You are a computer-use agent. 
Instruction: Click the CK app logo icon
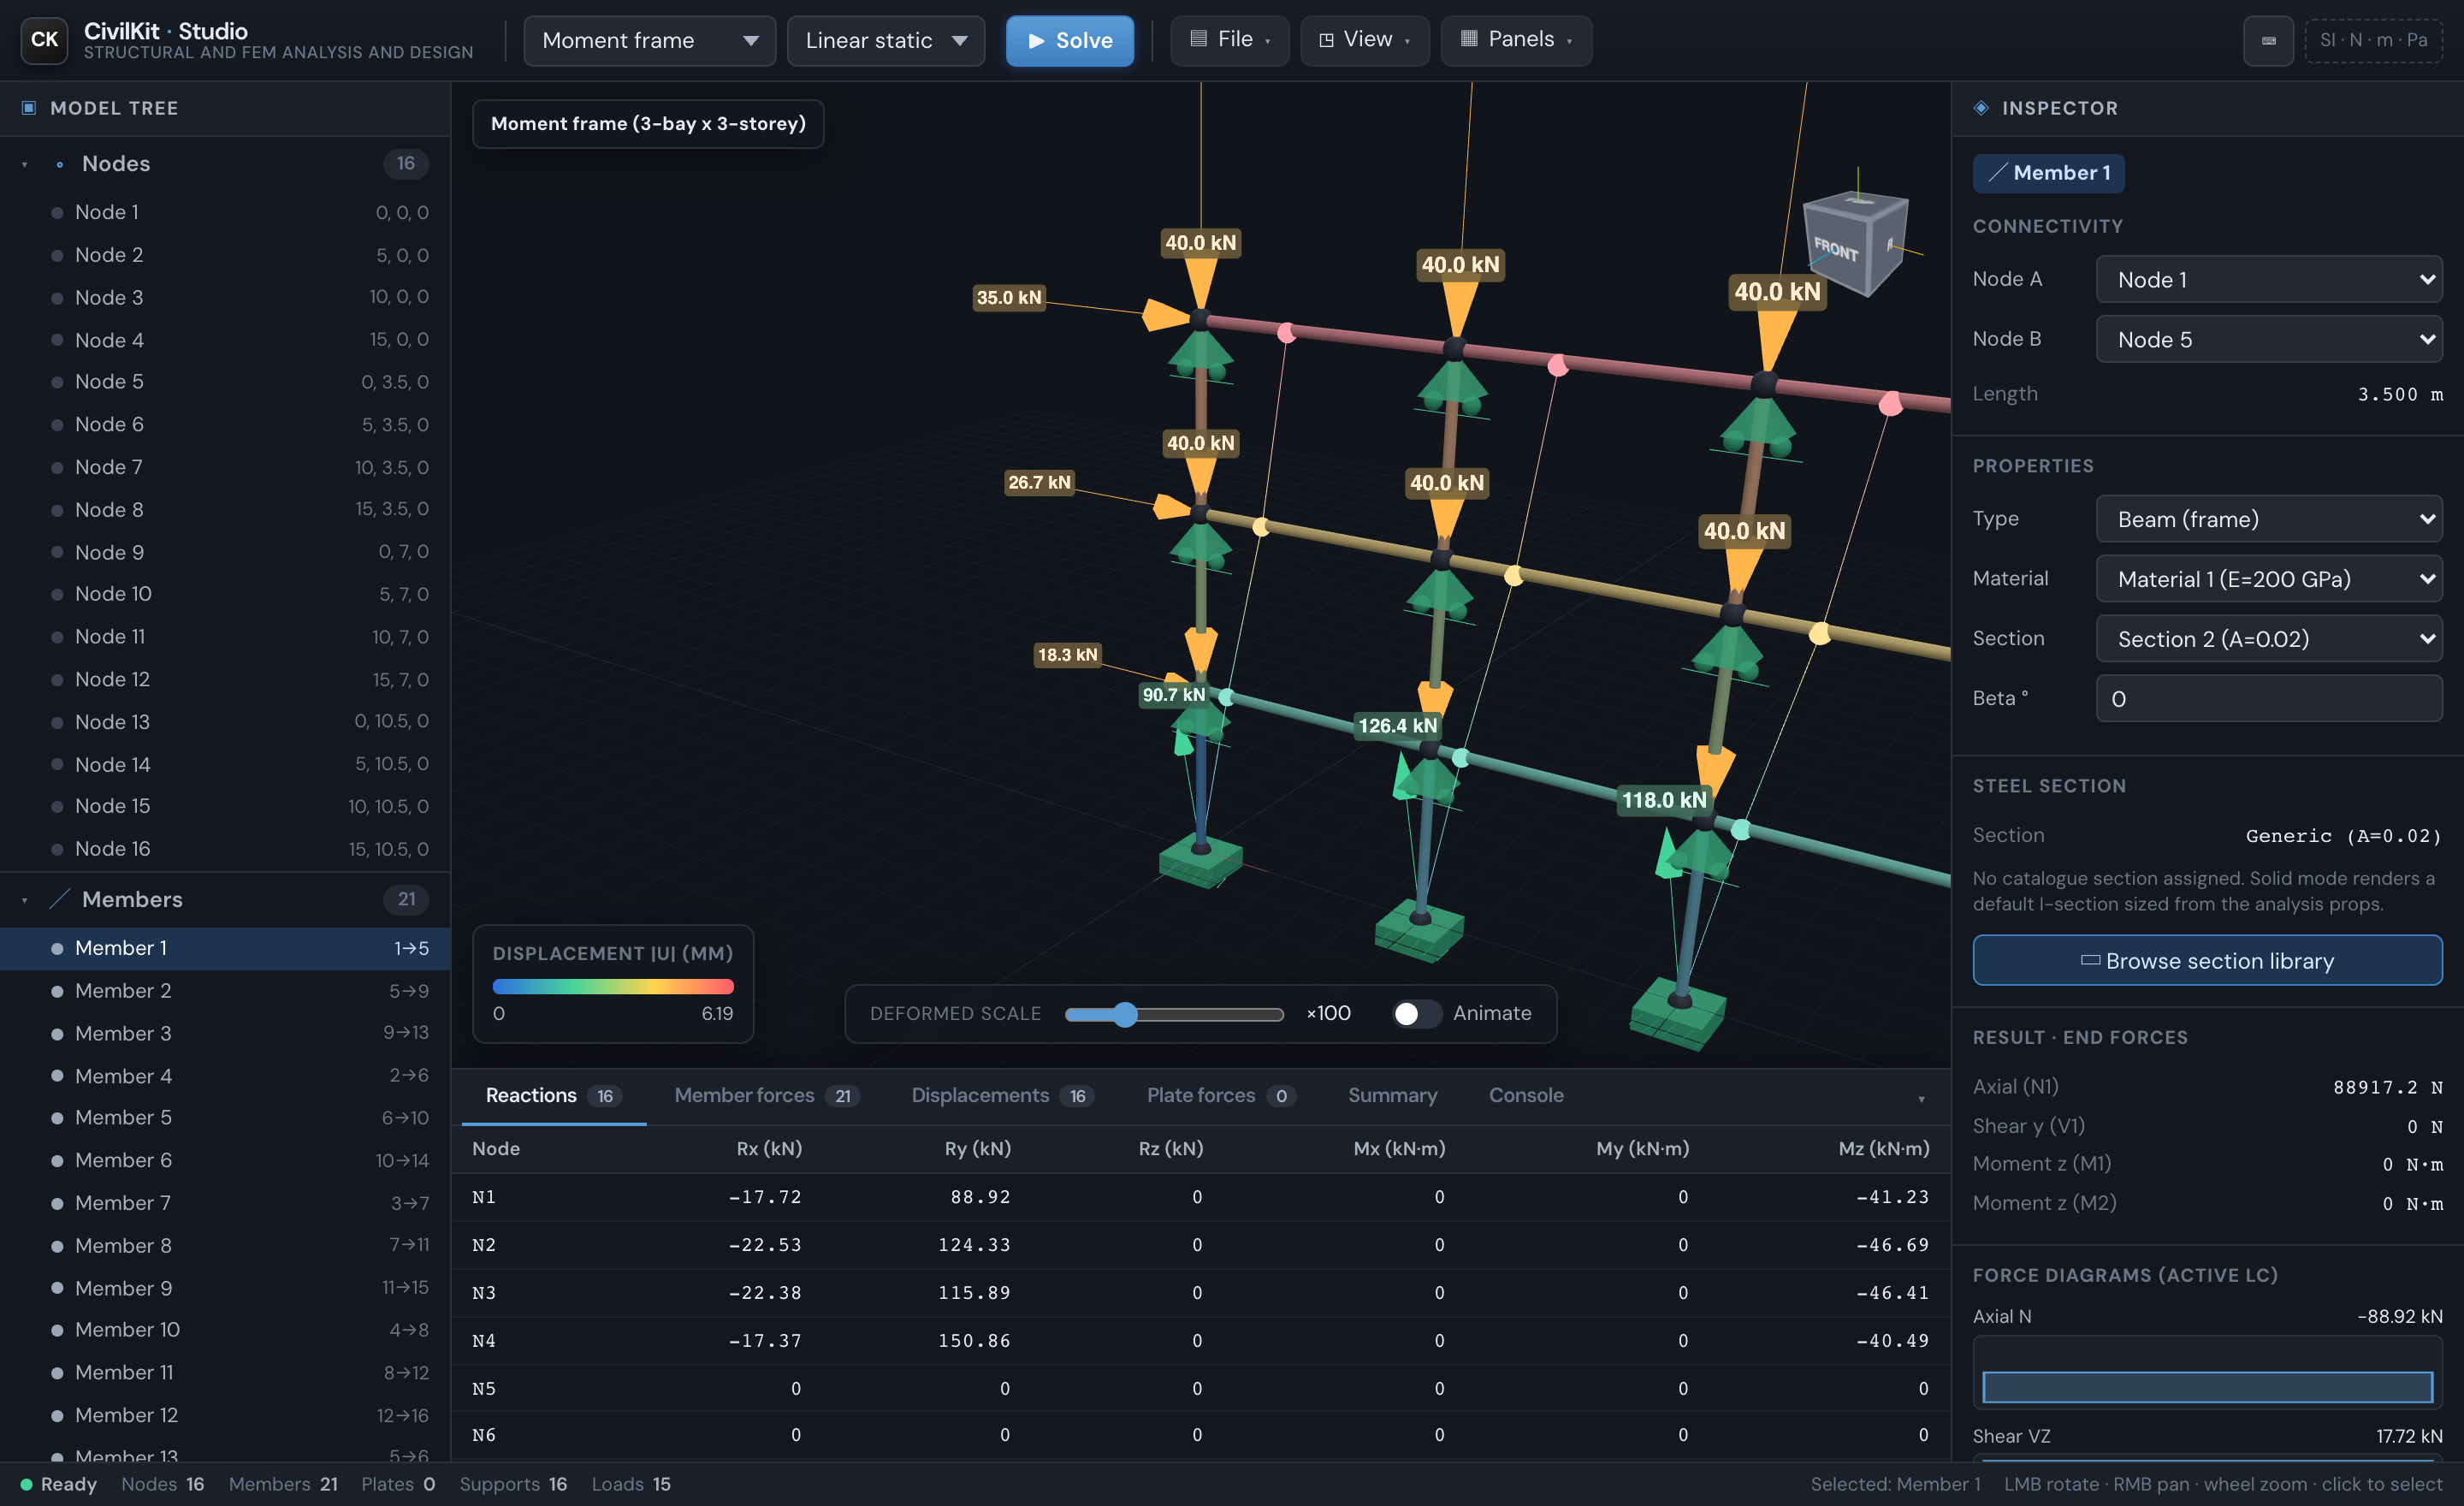point(44,40)
